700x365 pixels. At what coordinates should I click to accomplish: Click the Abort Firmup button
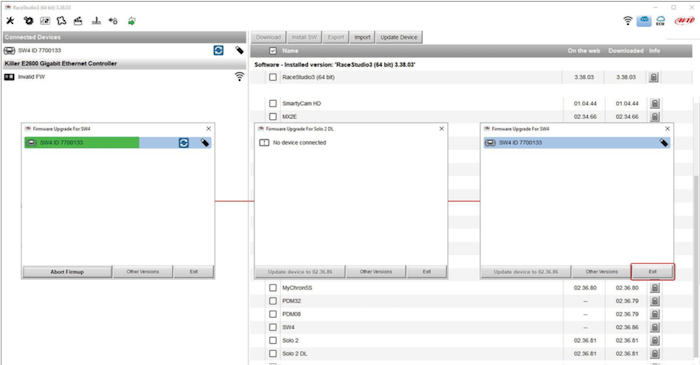click(67, 272)
